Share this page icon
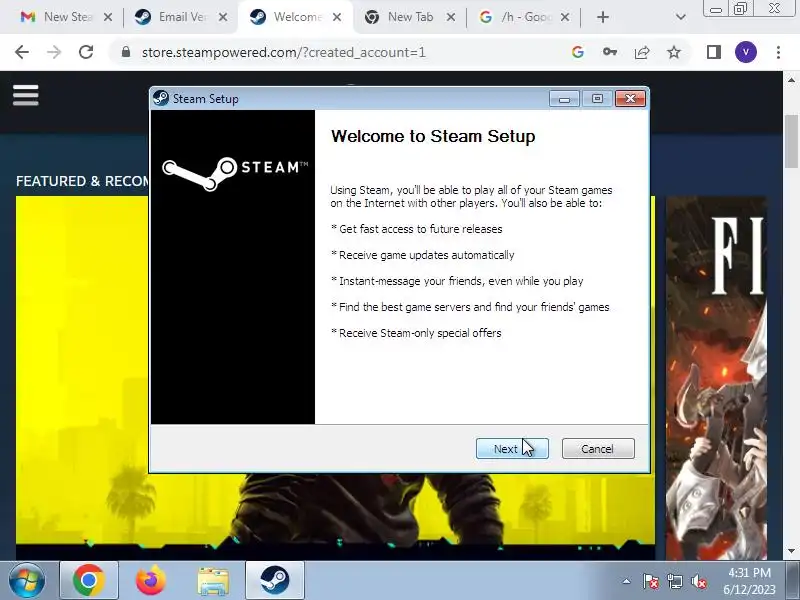Image resolution: width=800 pixels, height=600 pixels. coord(642,52)
